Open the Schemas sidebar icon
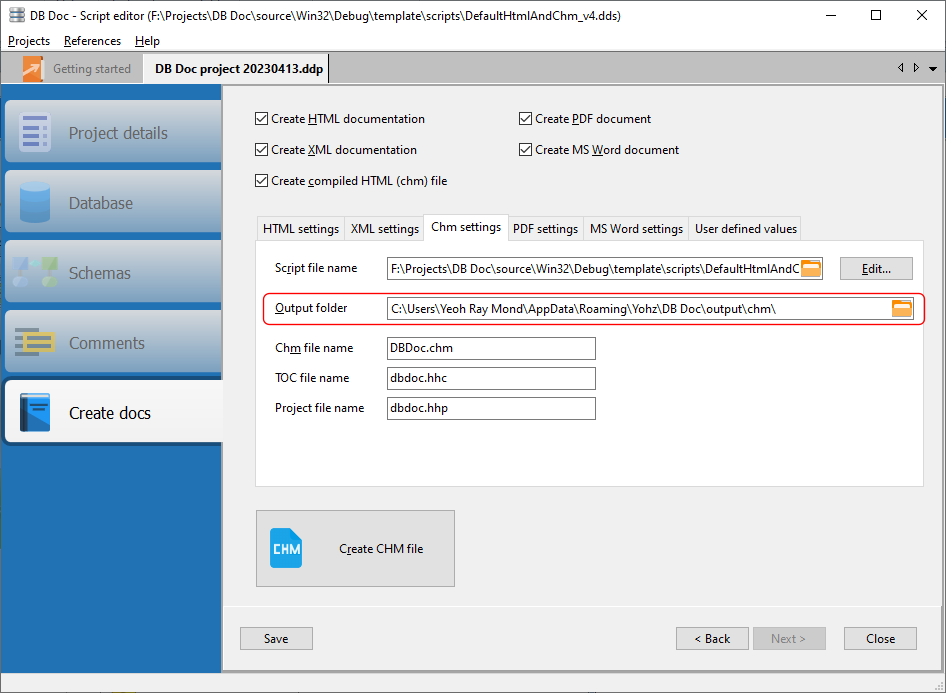 (35, 273)
